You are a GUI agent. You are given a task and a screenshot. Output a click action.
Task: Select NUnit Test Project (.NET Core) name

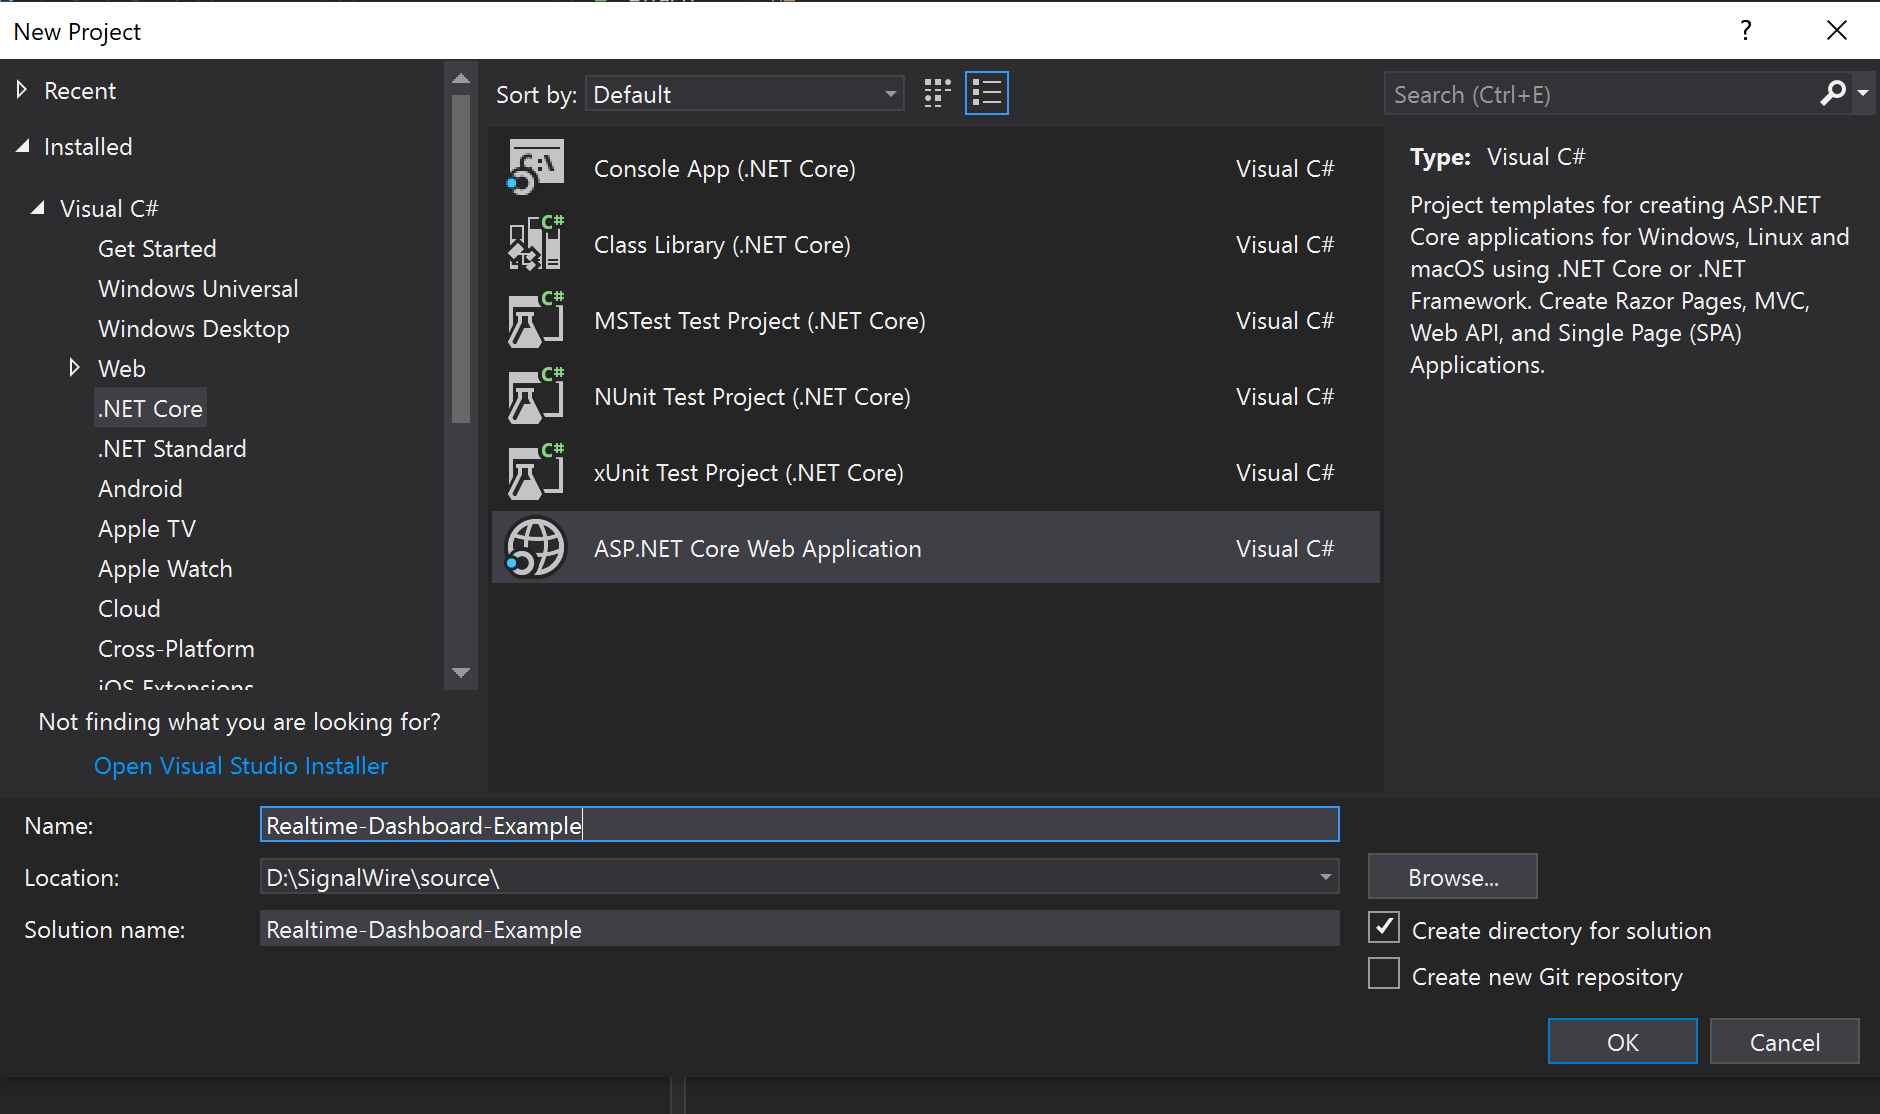click(x=752, y=396)
